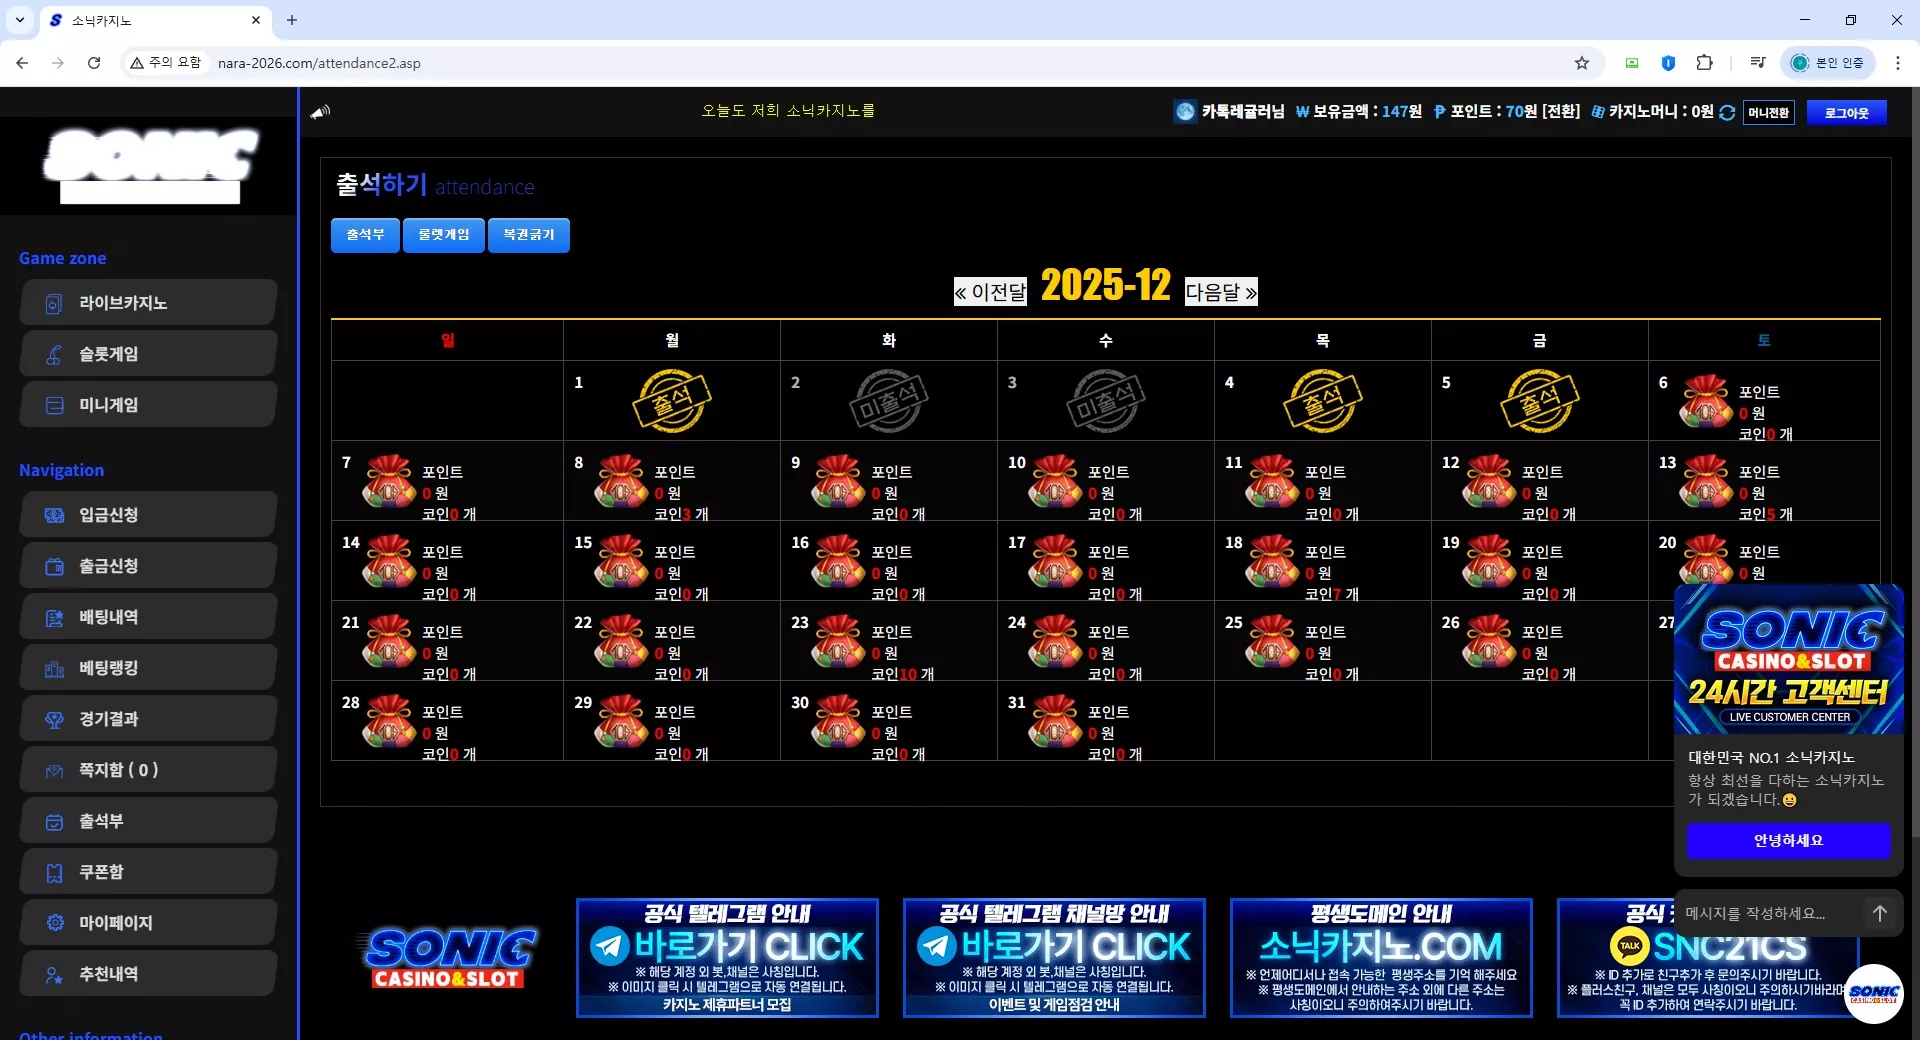
Task: Open a new browser tab
Action: (x=292, y=20)
